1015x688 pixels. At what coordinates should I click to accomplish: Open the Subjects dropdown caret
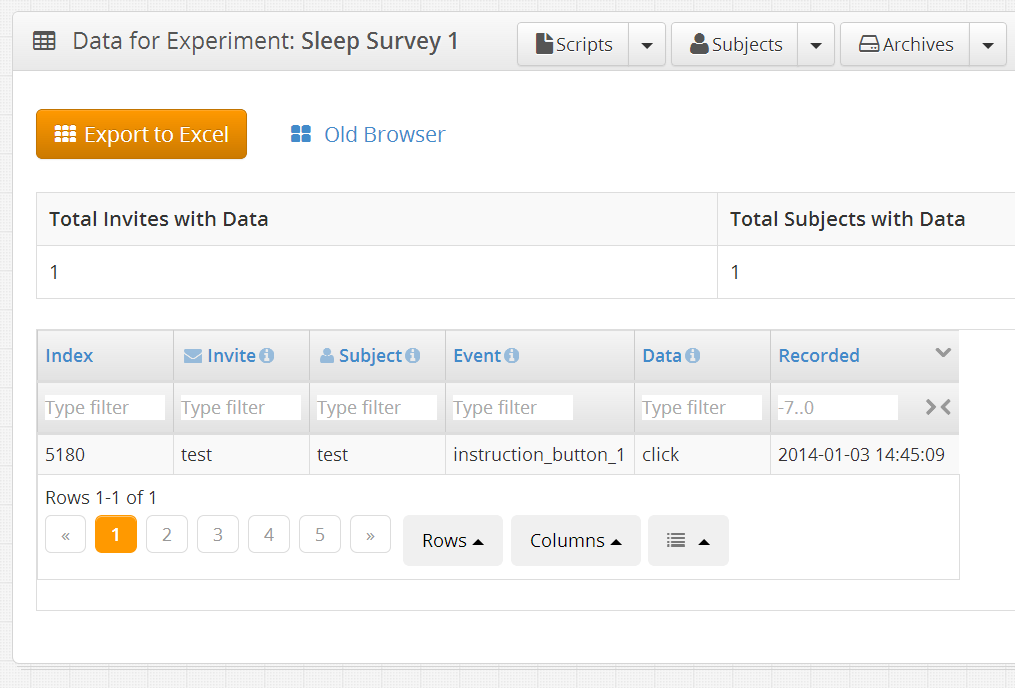816,45
